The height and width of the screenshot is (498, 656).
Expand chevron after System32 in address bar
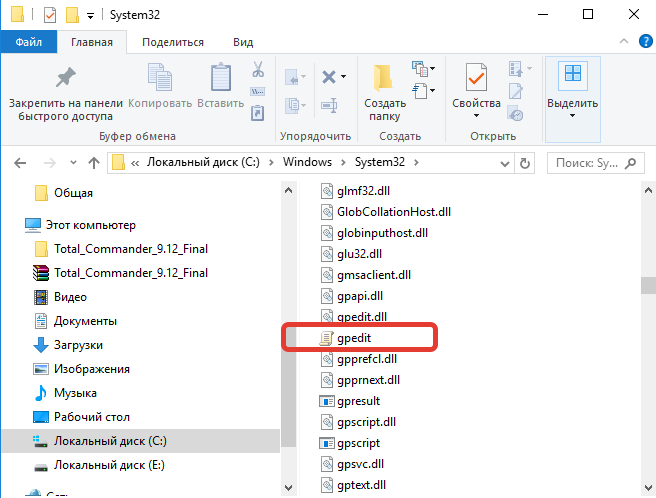click(x=416, y=162)
